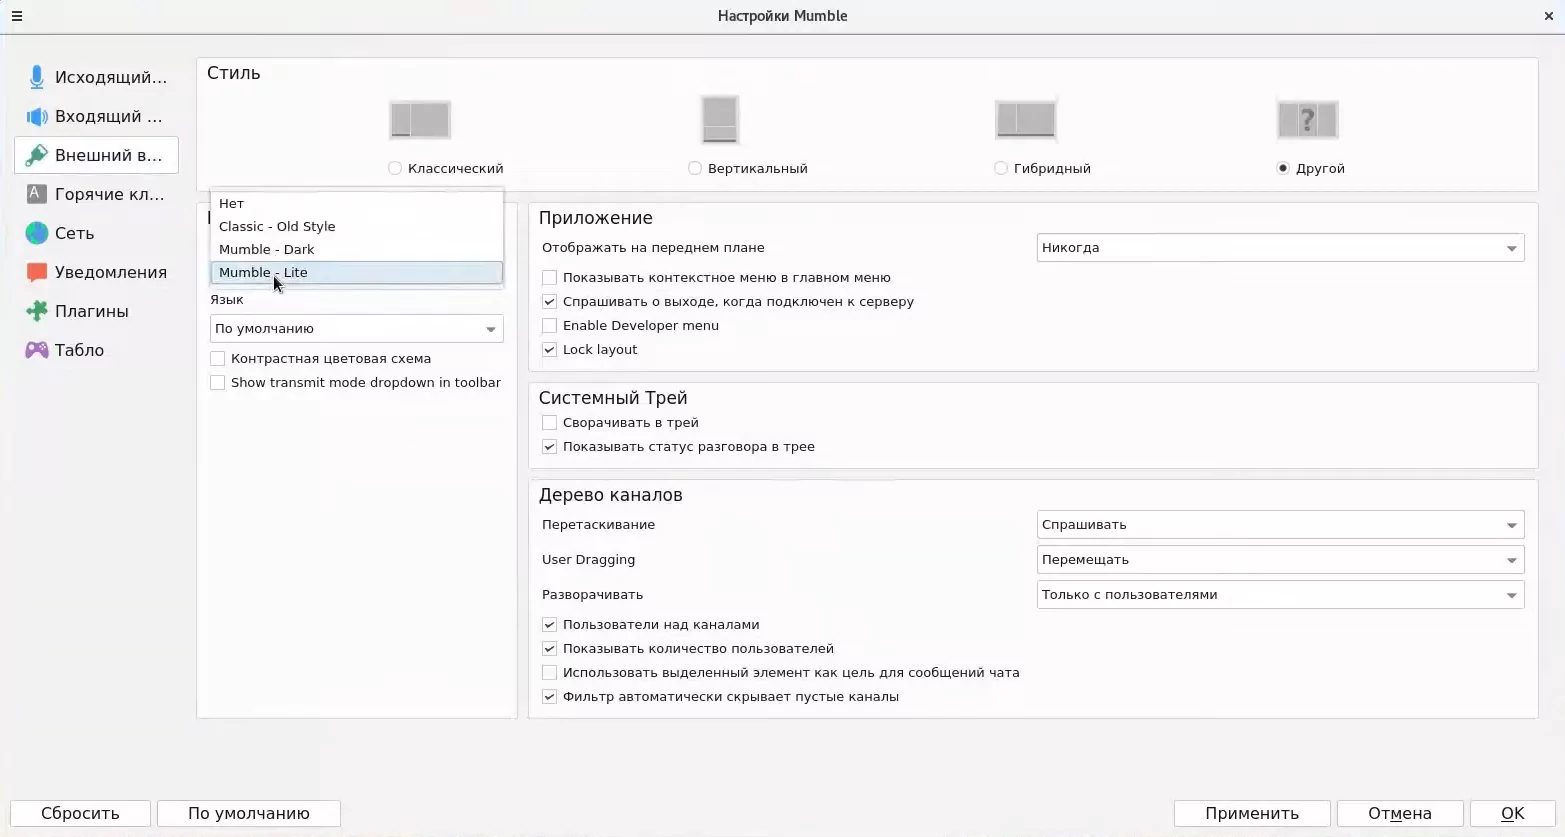Image resolution: width=1565 pixels, height=837 pixels.
Task: Select the Вертикальный radio button
Action: pyautogui.click(x=695, y=168)
